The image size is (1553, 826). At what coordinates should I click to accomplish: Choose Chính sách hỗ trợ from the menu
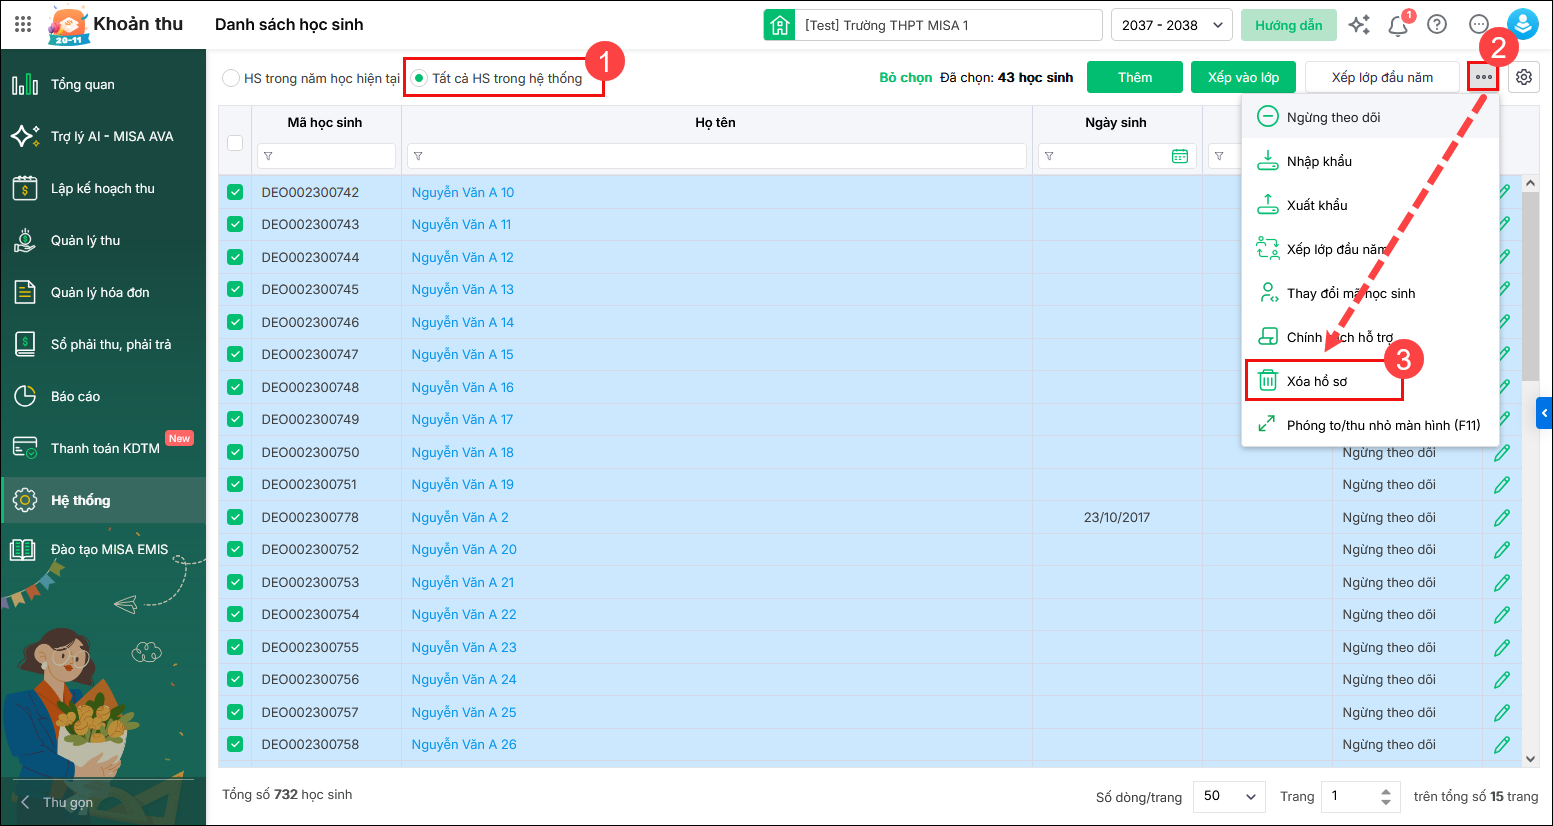tap(1370, 337)
